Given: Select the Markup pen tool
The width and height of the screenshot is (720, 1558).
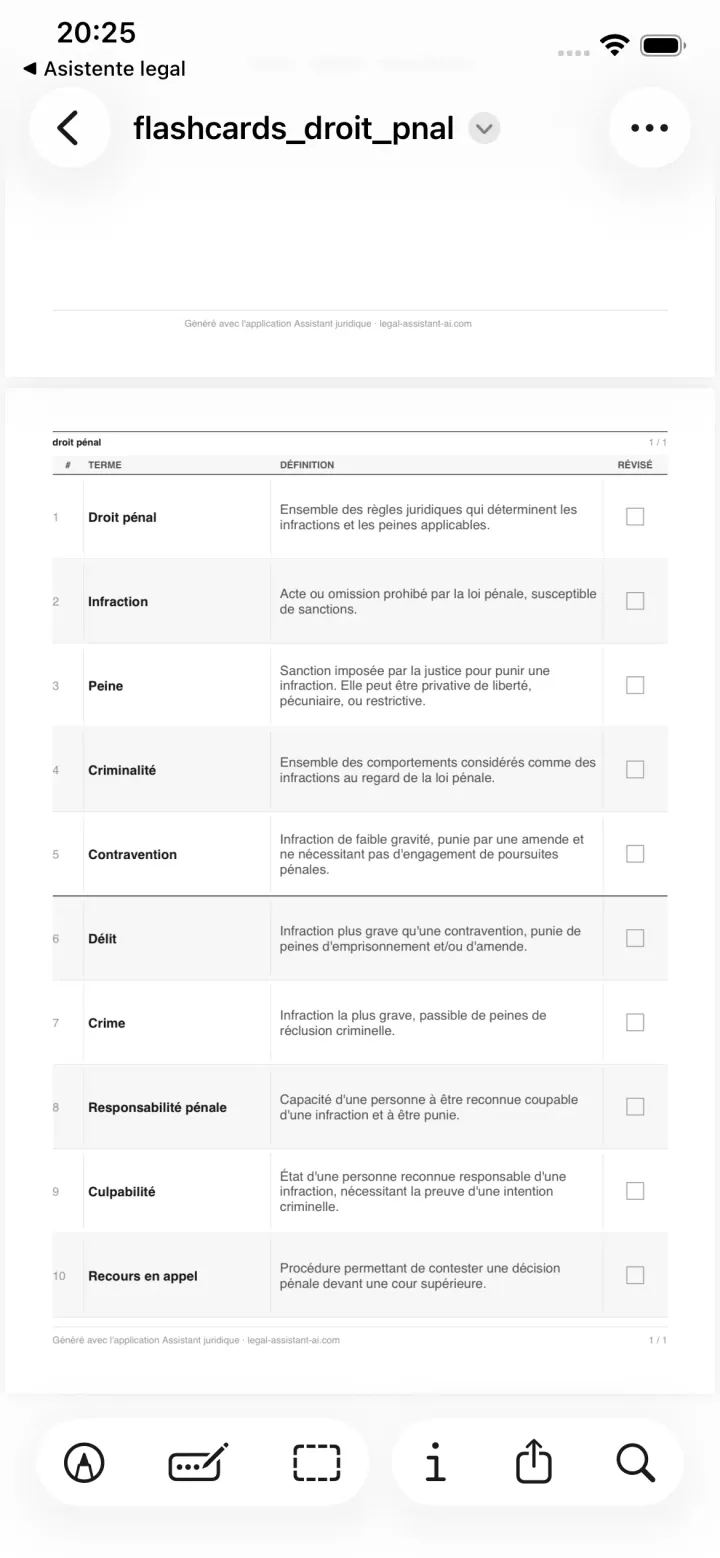Looking at the screenshot, I should tap(84, 1463).
